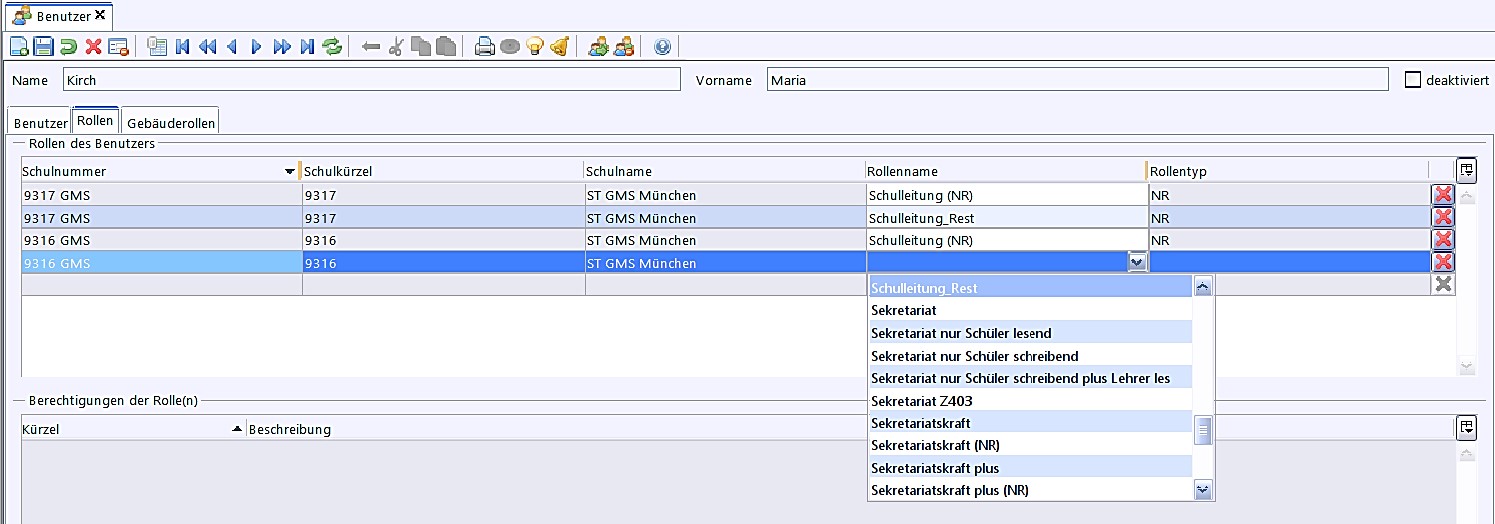Sort by Schulnummer column header
This screenshot has height=524, width=1495.
[160, 171]
